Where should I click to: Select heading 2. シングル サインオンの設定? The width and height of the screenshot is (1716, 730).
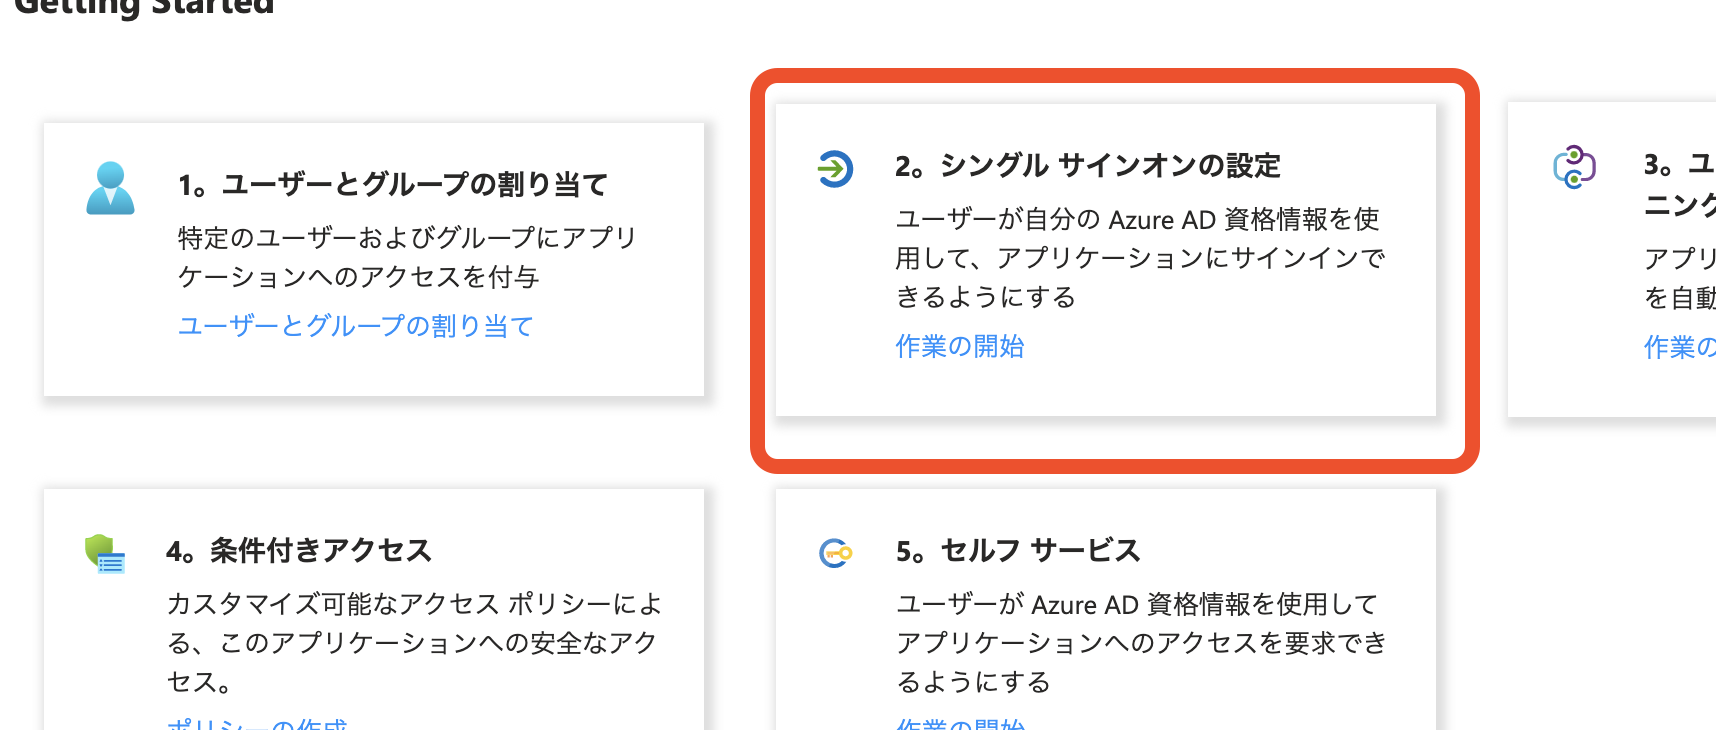1087,166
